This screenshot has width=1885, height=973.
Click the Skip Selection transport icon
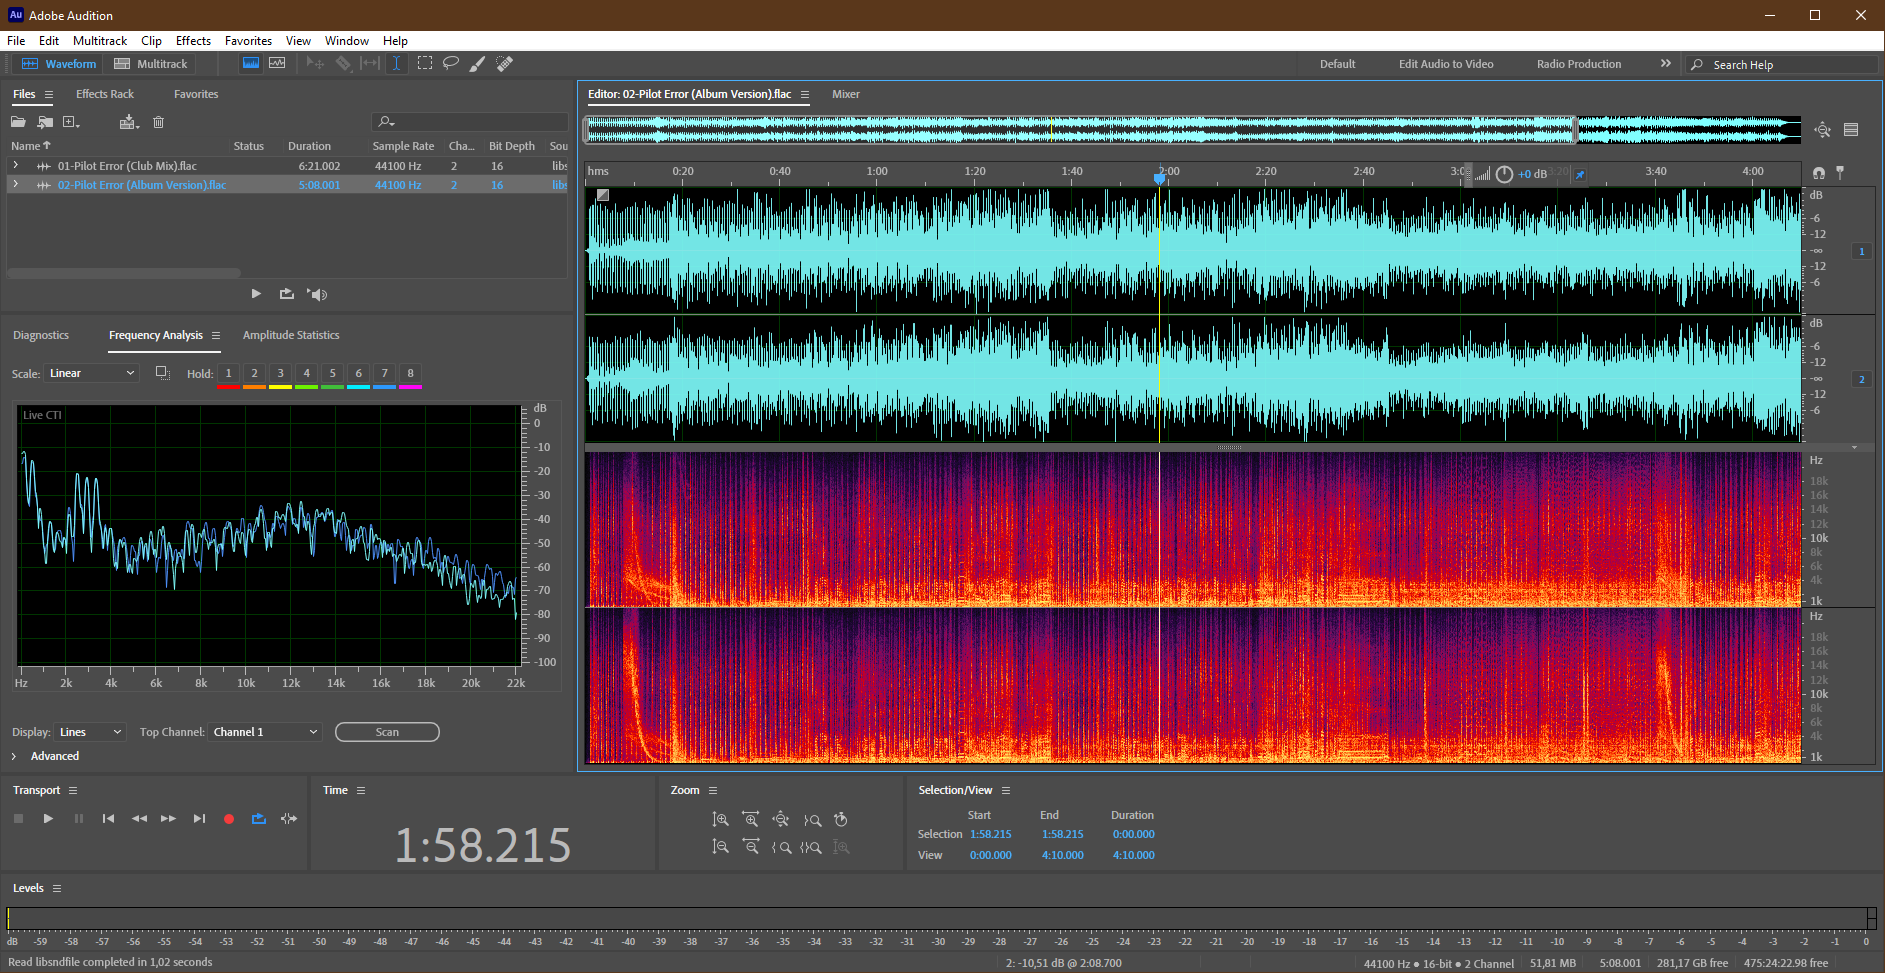click(x=289, y=818)
